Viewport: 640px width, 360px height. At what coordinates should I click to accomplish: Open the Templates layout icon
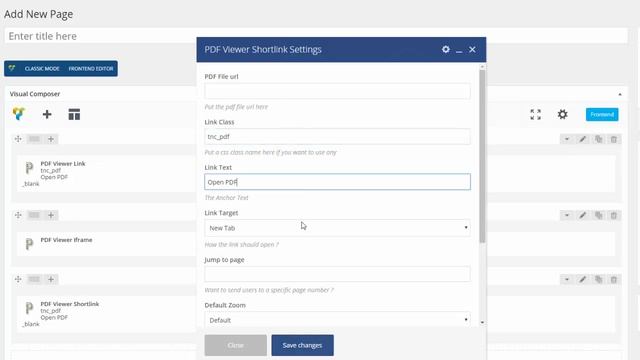pyautogui.click(x=74, y=114)
